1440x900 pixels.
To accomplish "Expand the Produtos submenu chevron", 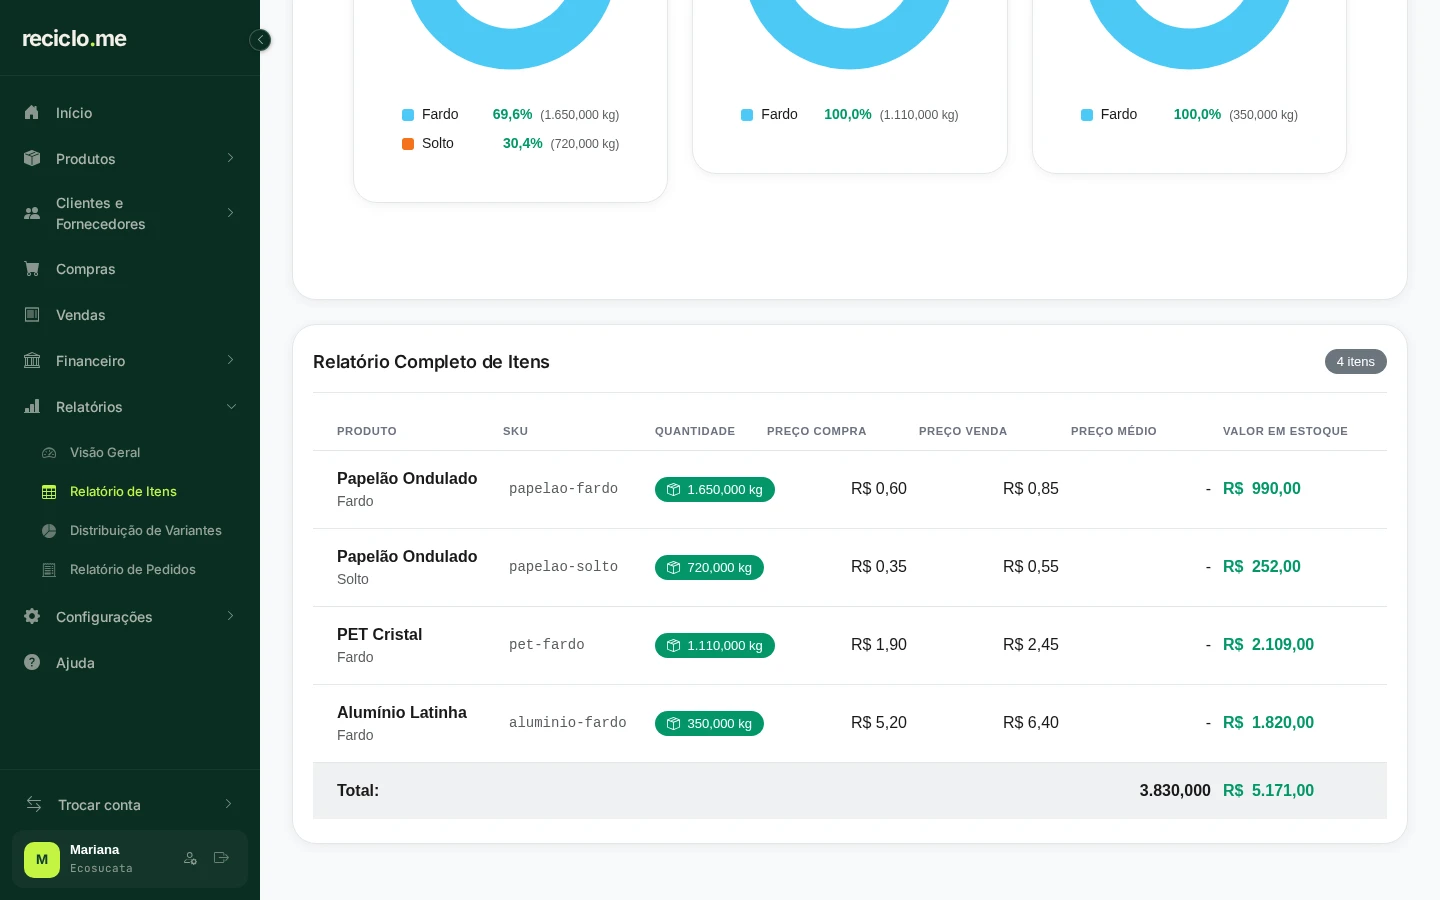I will click(230, 158).
